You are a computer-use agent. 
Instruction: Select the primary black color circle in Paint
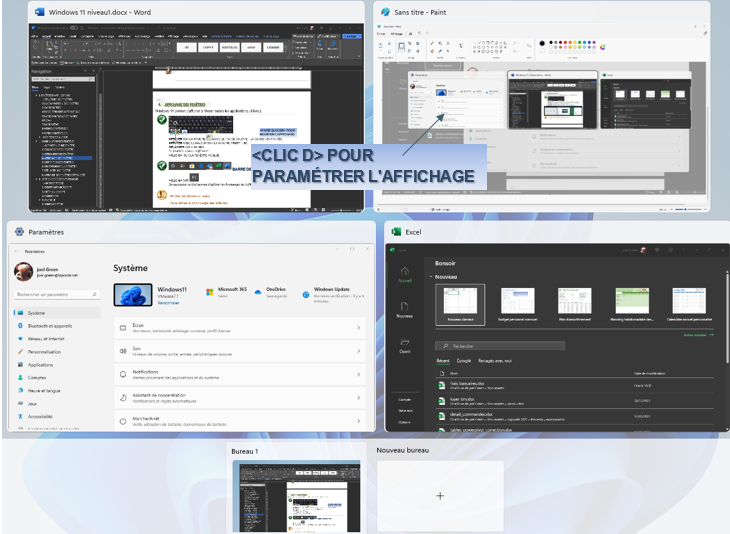[x=542, y=43]
